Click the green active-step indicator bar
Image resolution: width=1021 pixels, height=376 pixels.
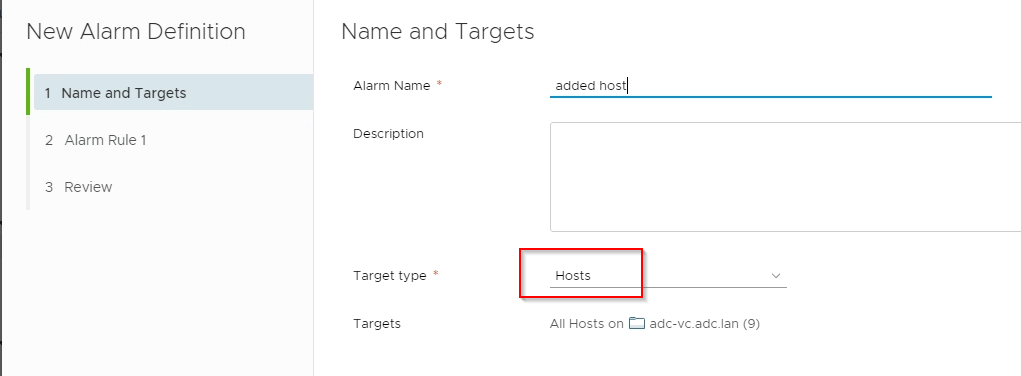(28, 91)
